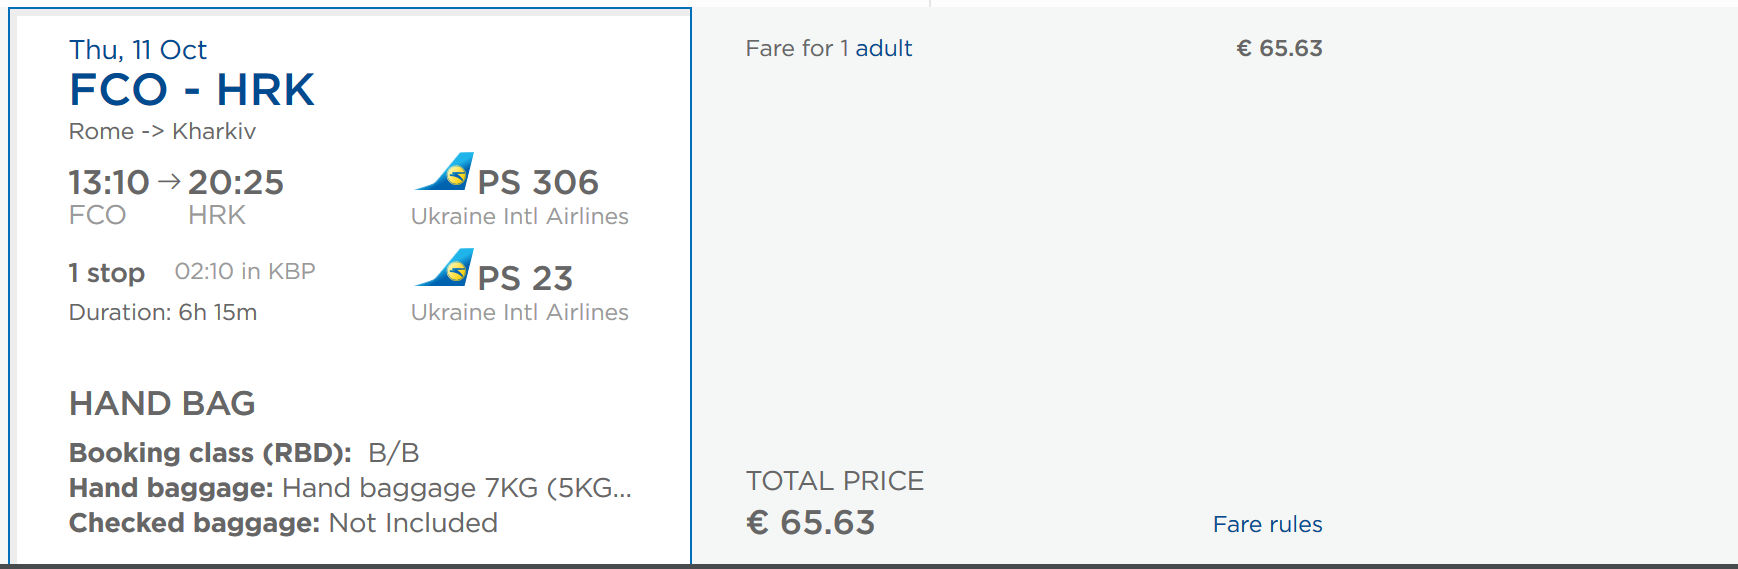Click the "1 stop" label
The width and height of the screenshot is (1738, 569).
(106, 272)
